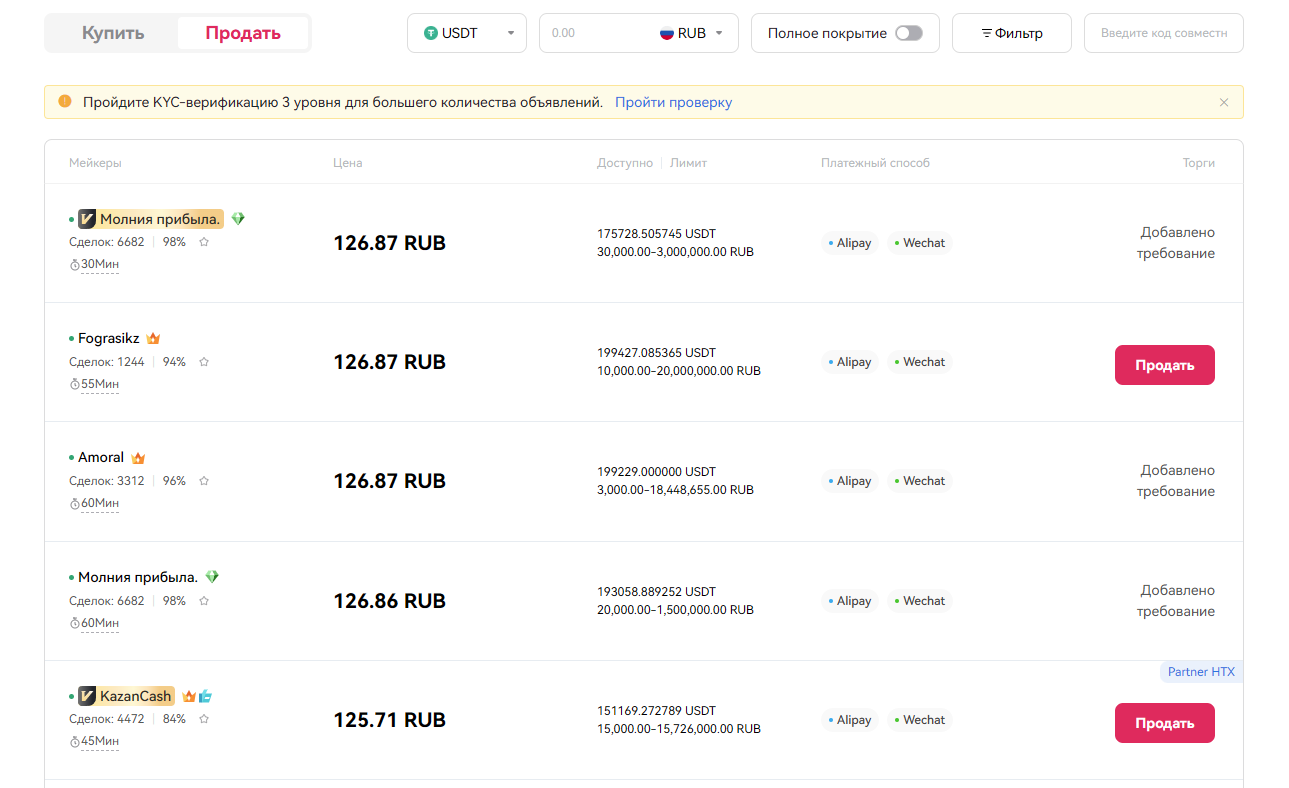Focus the Введите код совместн field
This screenshot has height=788, width=1289.
click(1163, 33)
